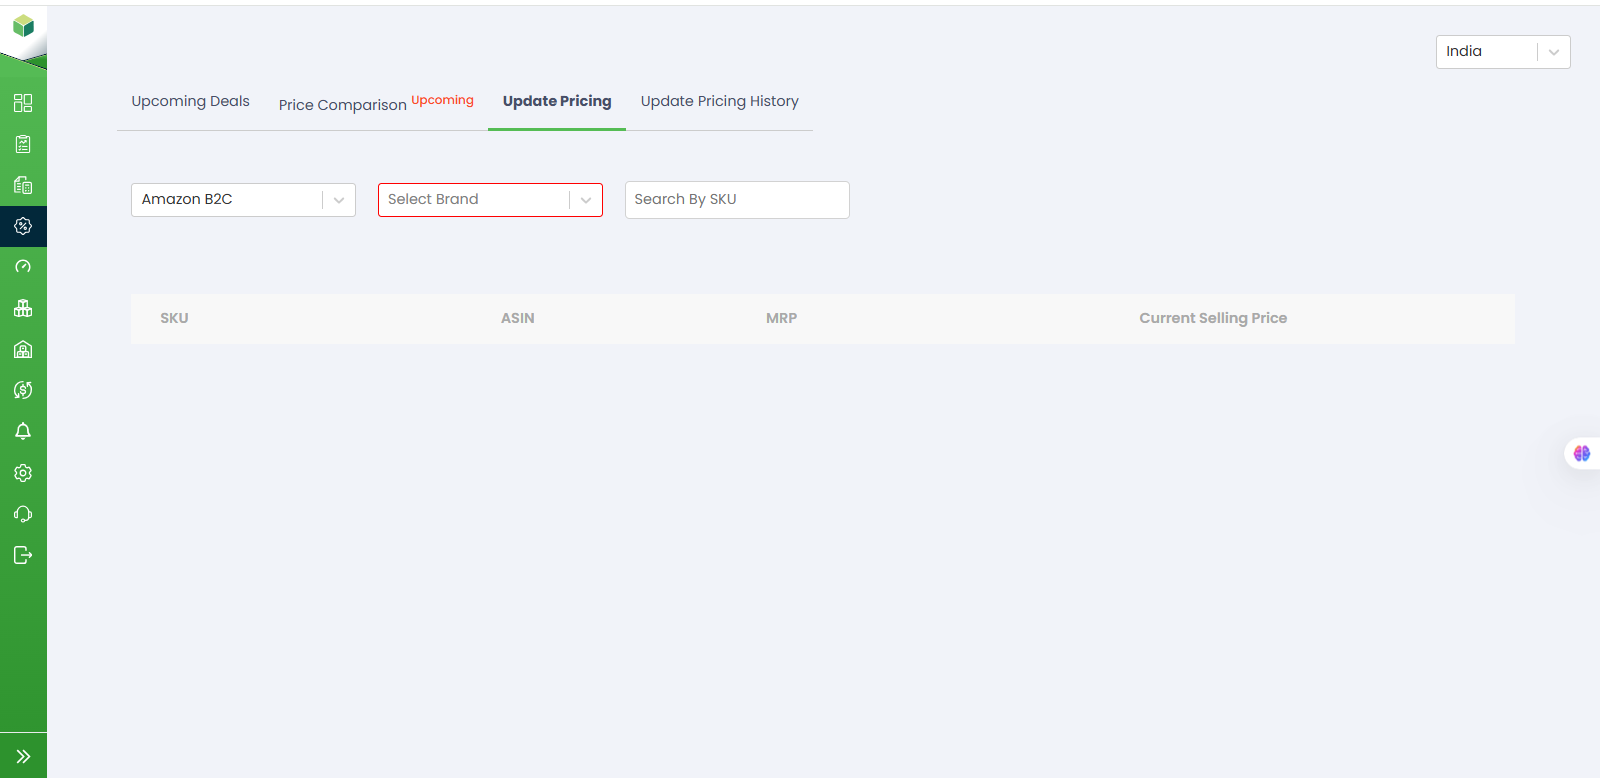This screenshot has height=778, width=1600.
Task: Open the Price Comparison tab
Action: pyautogui.click(x=343, y=104)
